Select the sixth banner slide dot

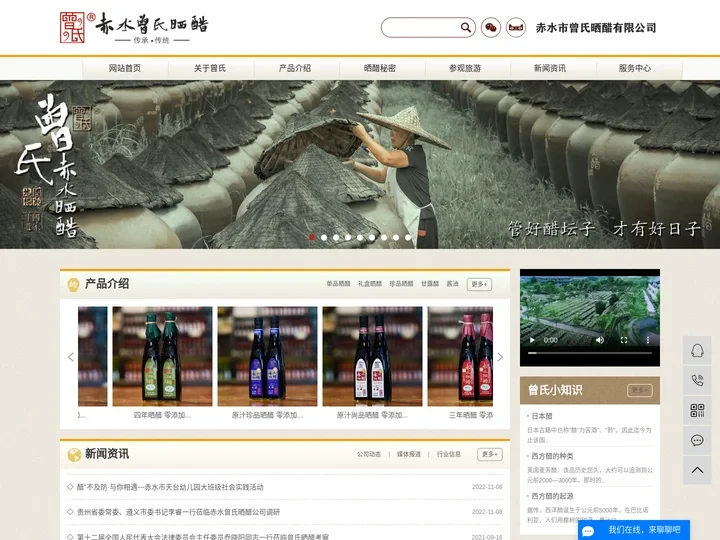tap(372, 237)
